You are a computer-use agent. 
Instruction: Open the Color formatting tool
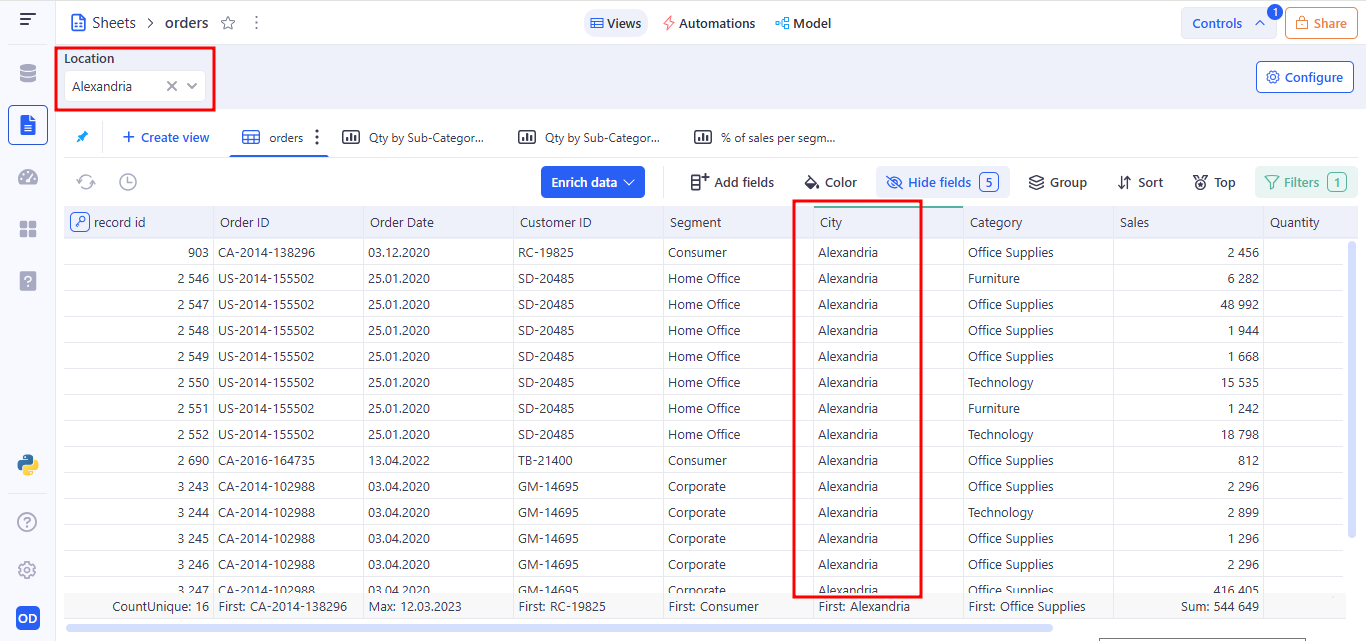pos(830,182)
